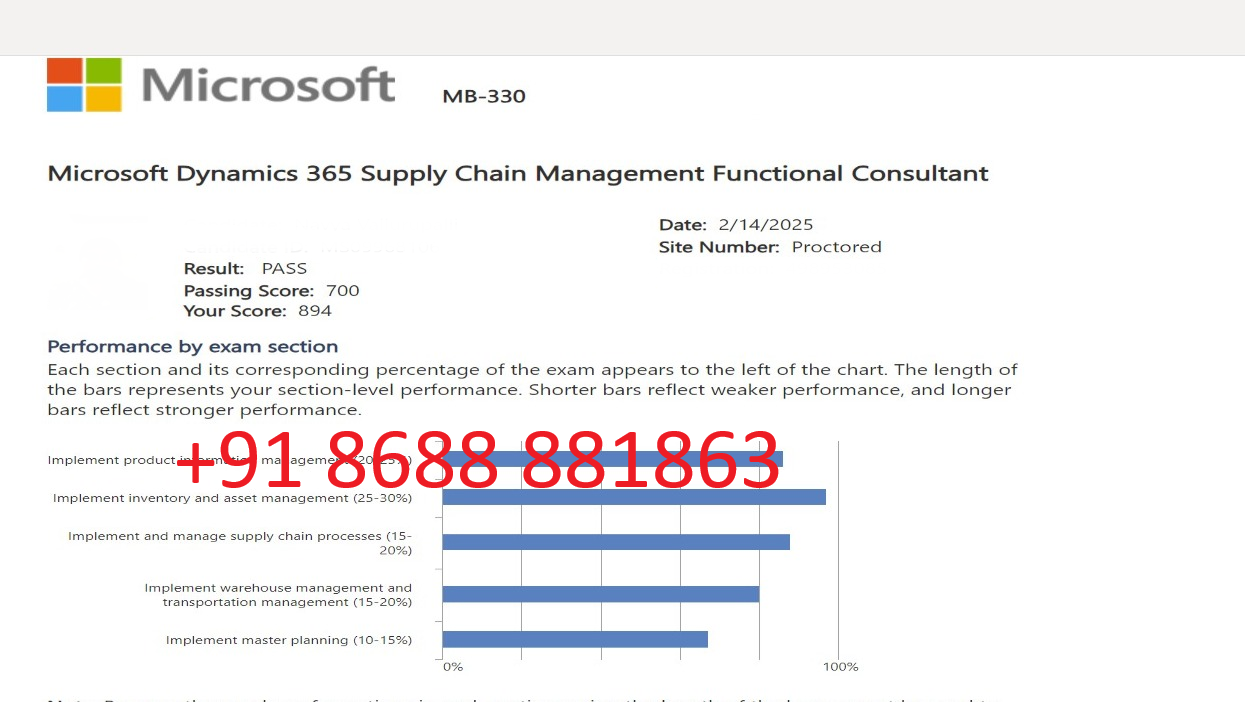This screenshot has width=1245, height=702.
Task: Click the Performance by exam section heading
Action: pos(193,347)
